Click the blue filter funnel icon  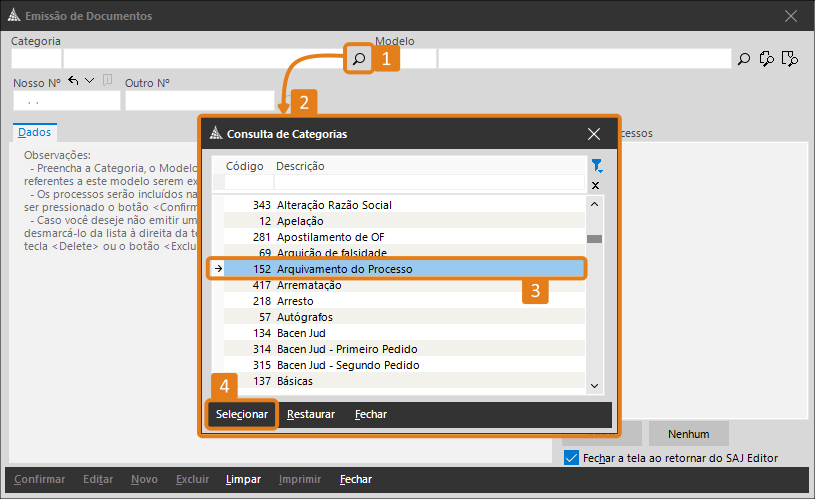coord(596,166)
